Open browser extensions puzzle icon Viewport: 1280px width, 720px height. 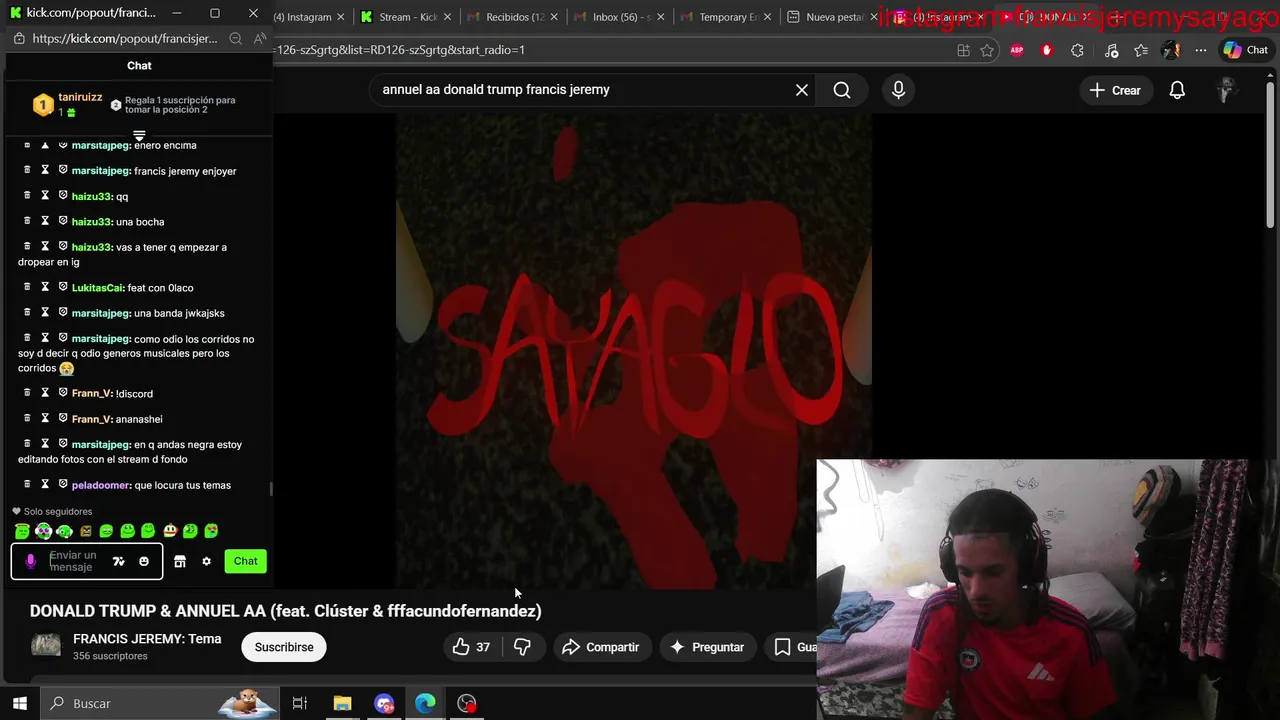click(1077, 50)
